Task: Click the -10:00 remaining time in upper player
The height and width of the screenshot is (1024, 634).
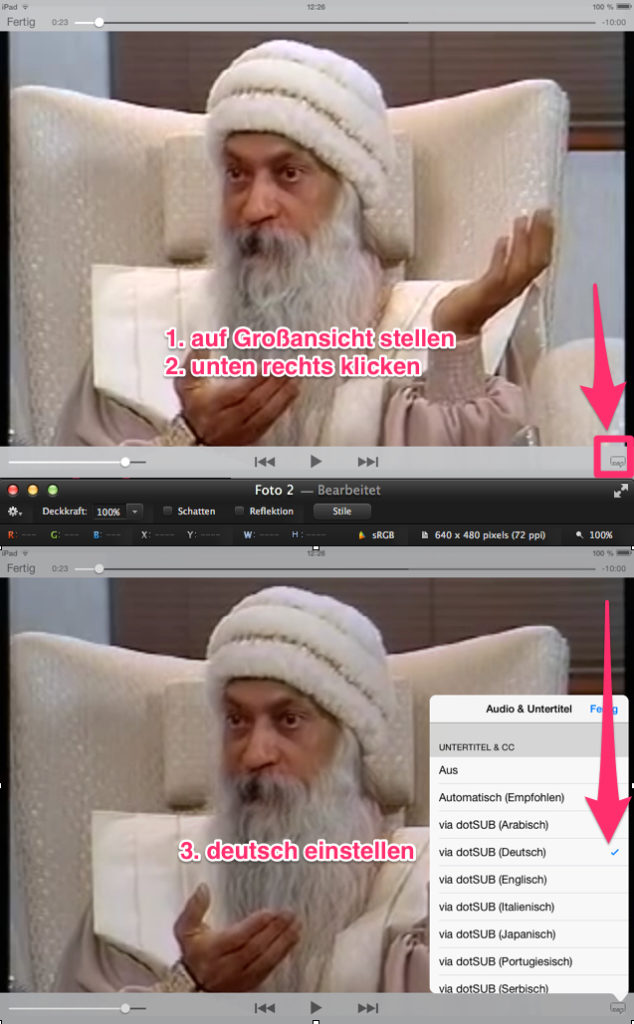Action: tap(614, 22)
